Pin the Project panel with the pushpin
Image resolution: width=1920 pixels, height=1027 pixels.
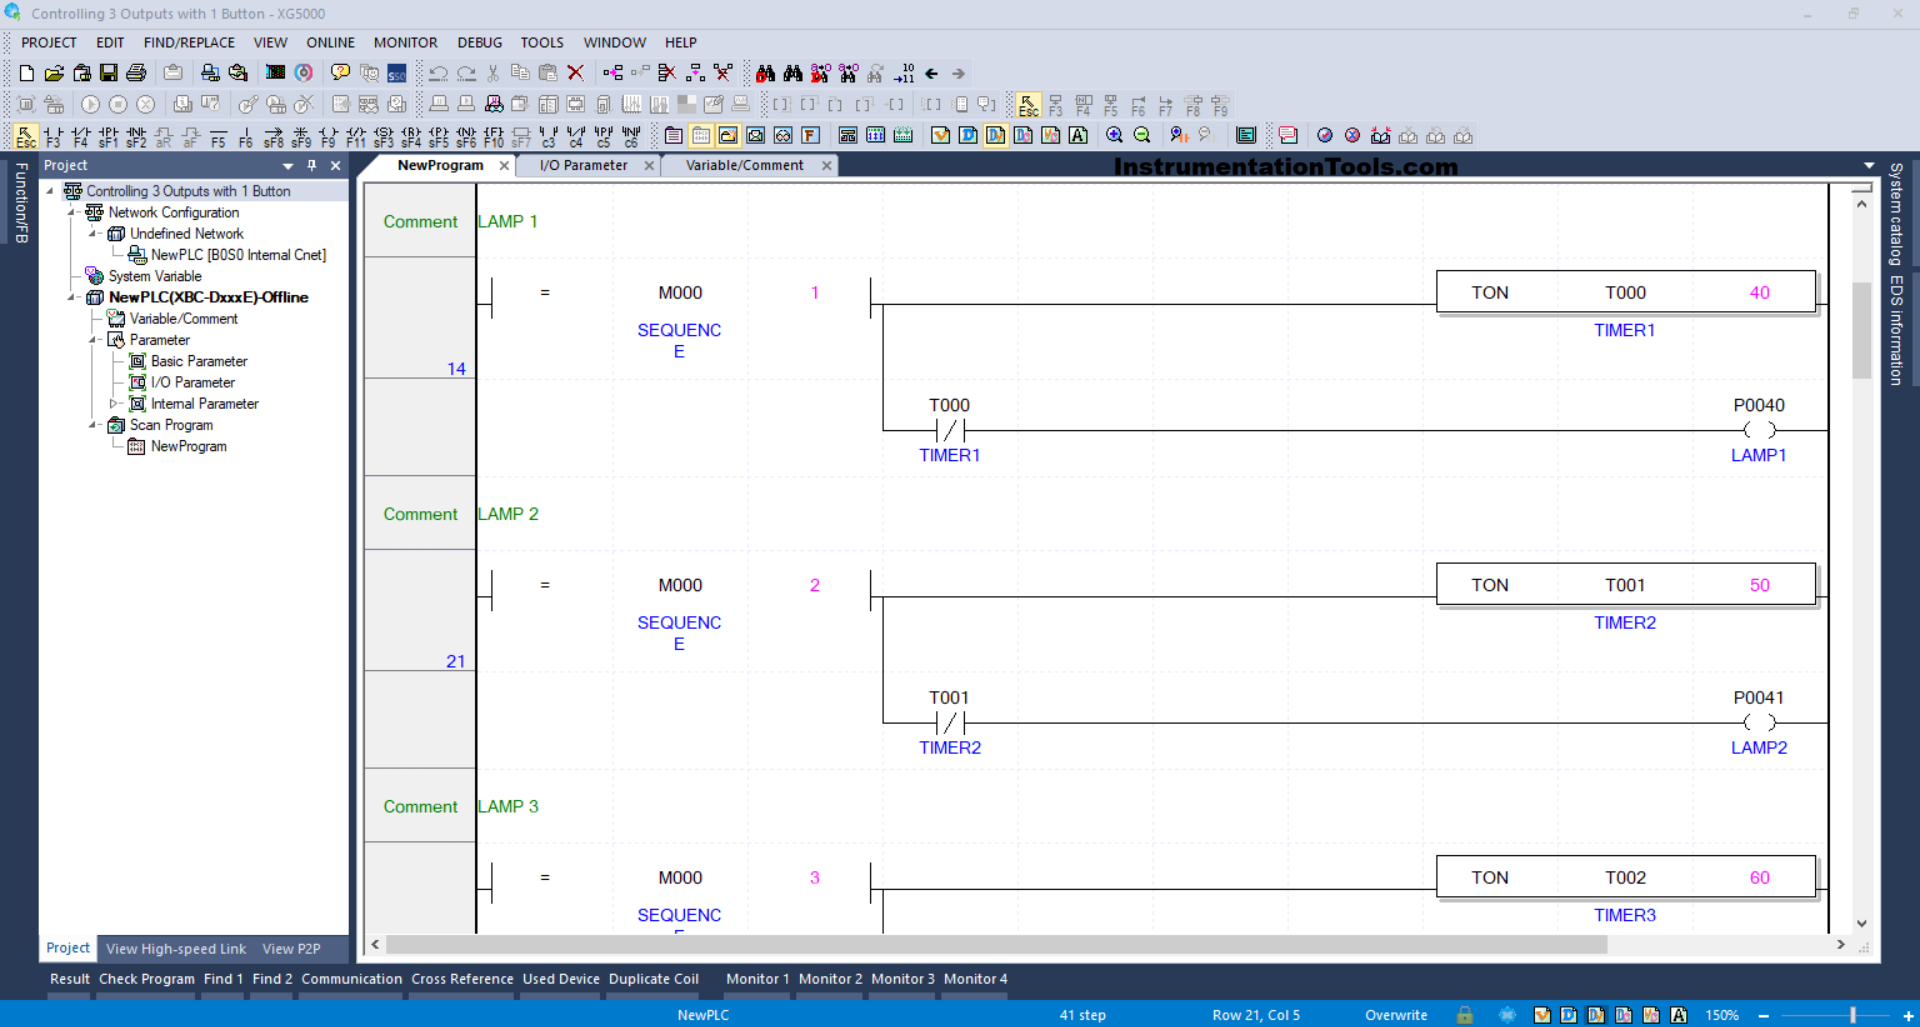(312, 166)
